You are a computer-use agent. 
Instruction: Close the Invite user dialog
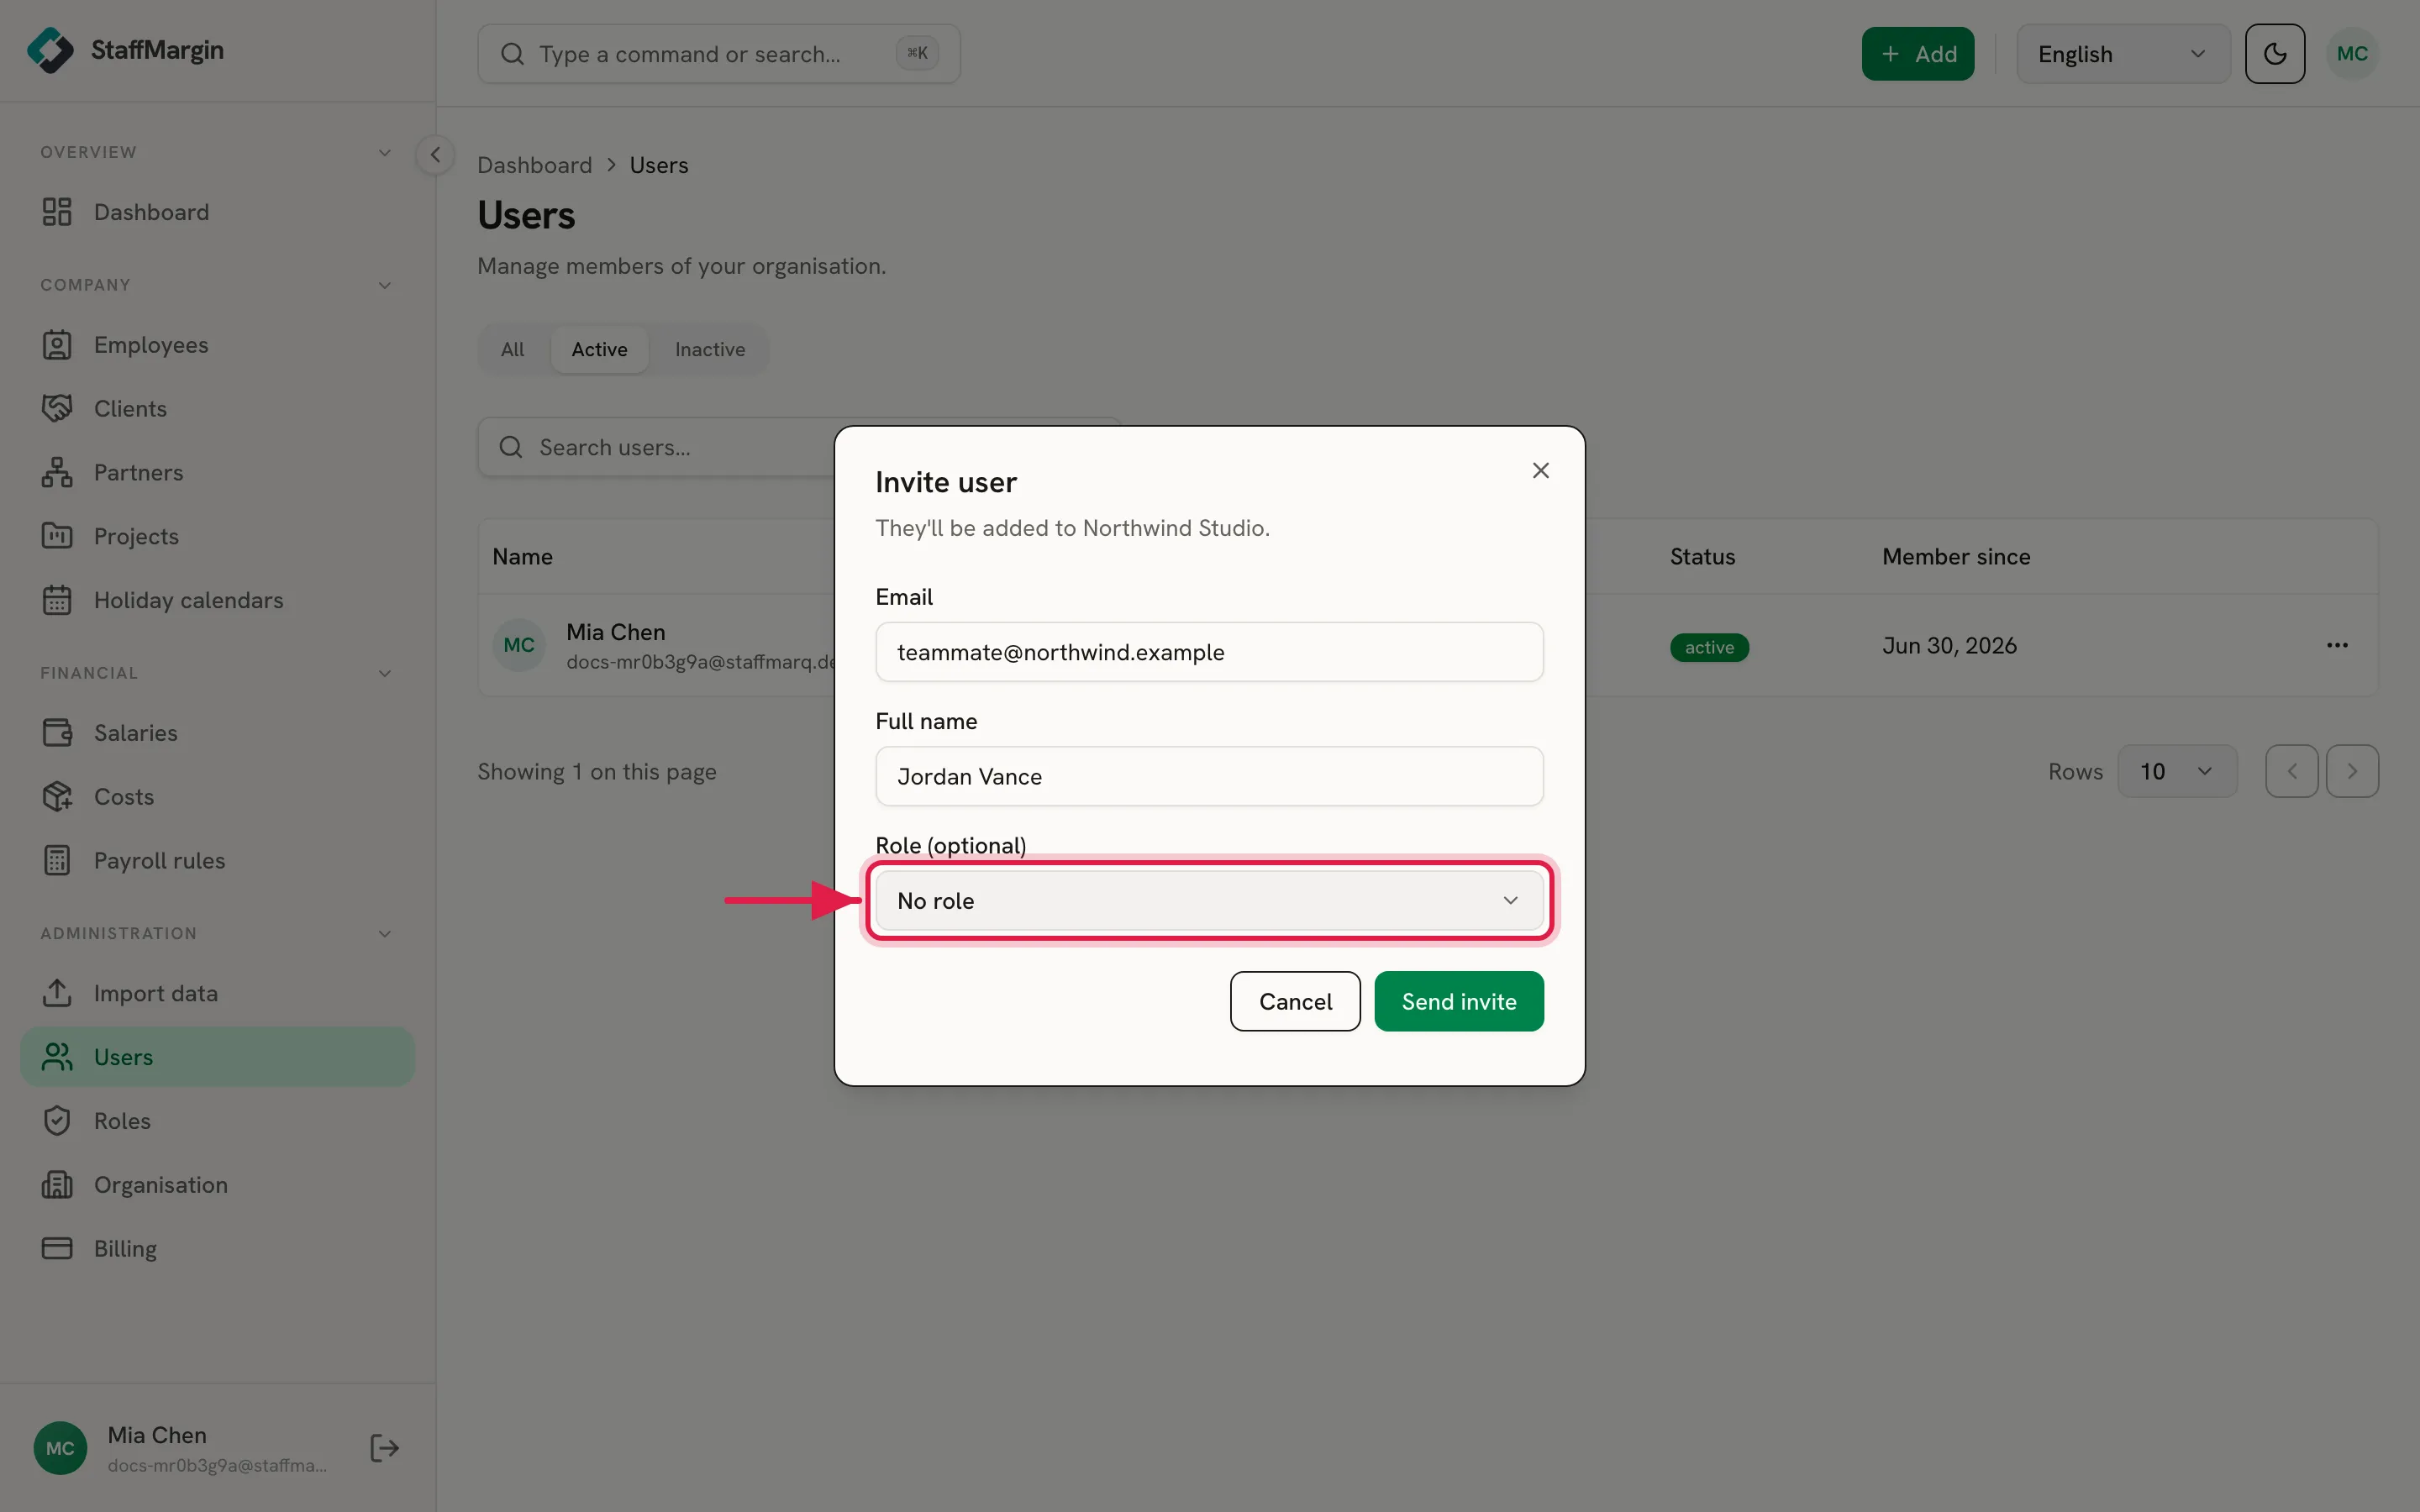point(1540,470)
